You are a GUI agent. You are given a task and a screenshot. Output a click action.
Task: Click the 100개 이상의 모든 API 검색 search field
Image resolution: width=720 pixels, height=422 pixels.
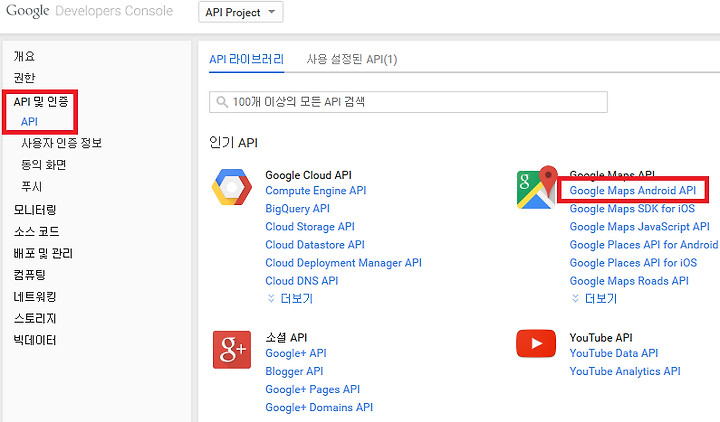(408, 102)
